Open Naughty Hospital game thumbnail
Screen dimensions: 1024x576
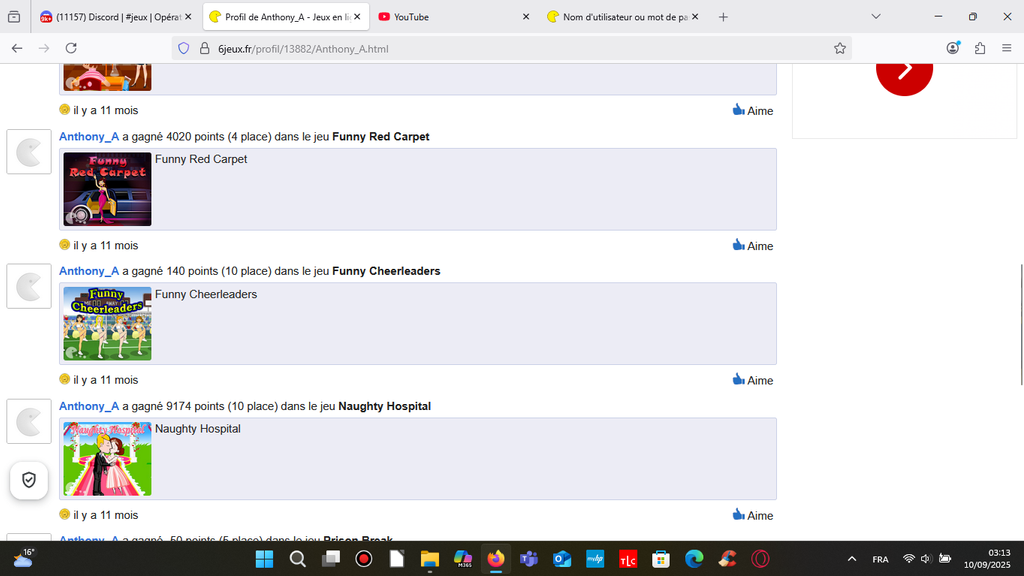107,458
